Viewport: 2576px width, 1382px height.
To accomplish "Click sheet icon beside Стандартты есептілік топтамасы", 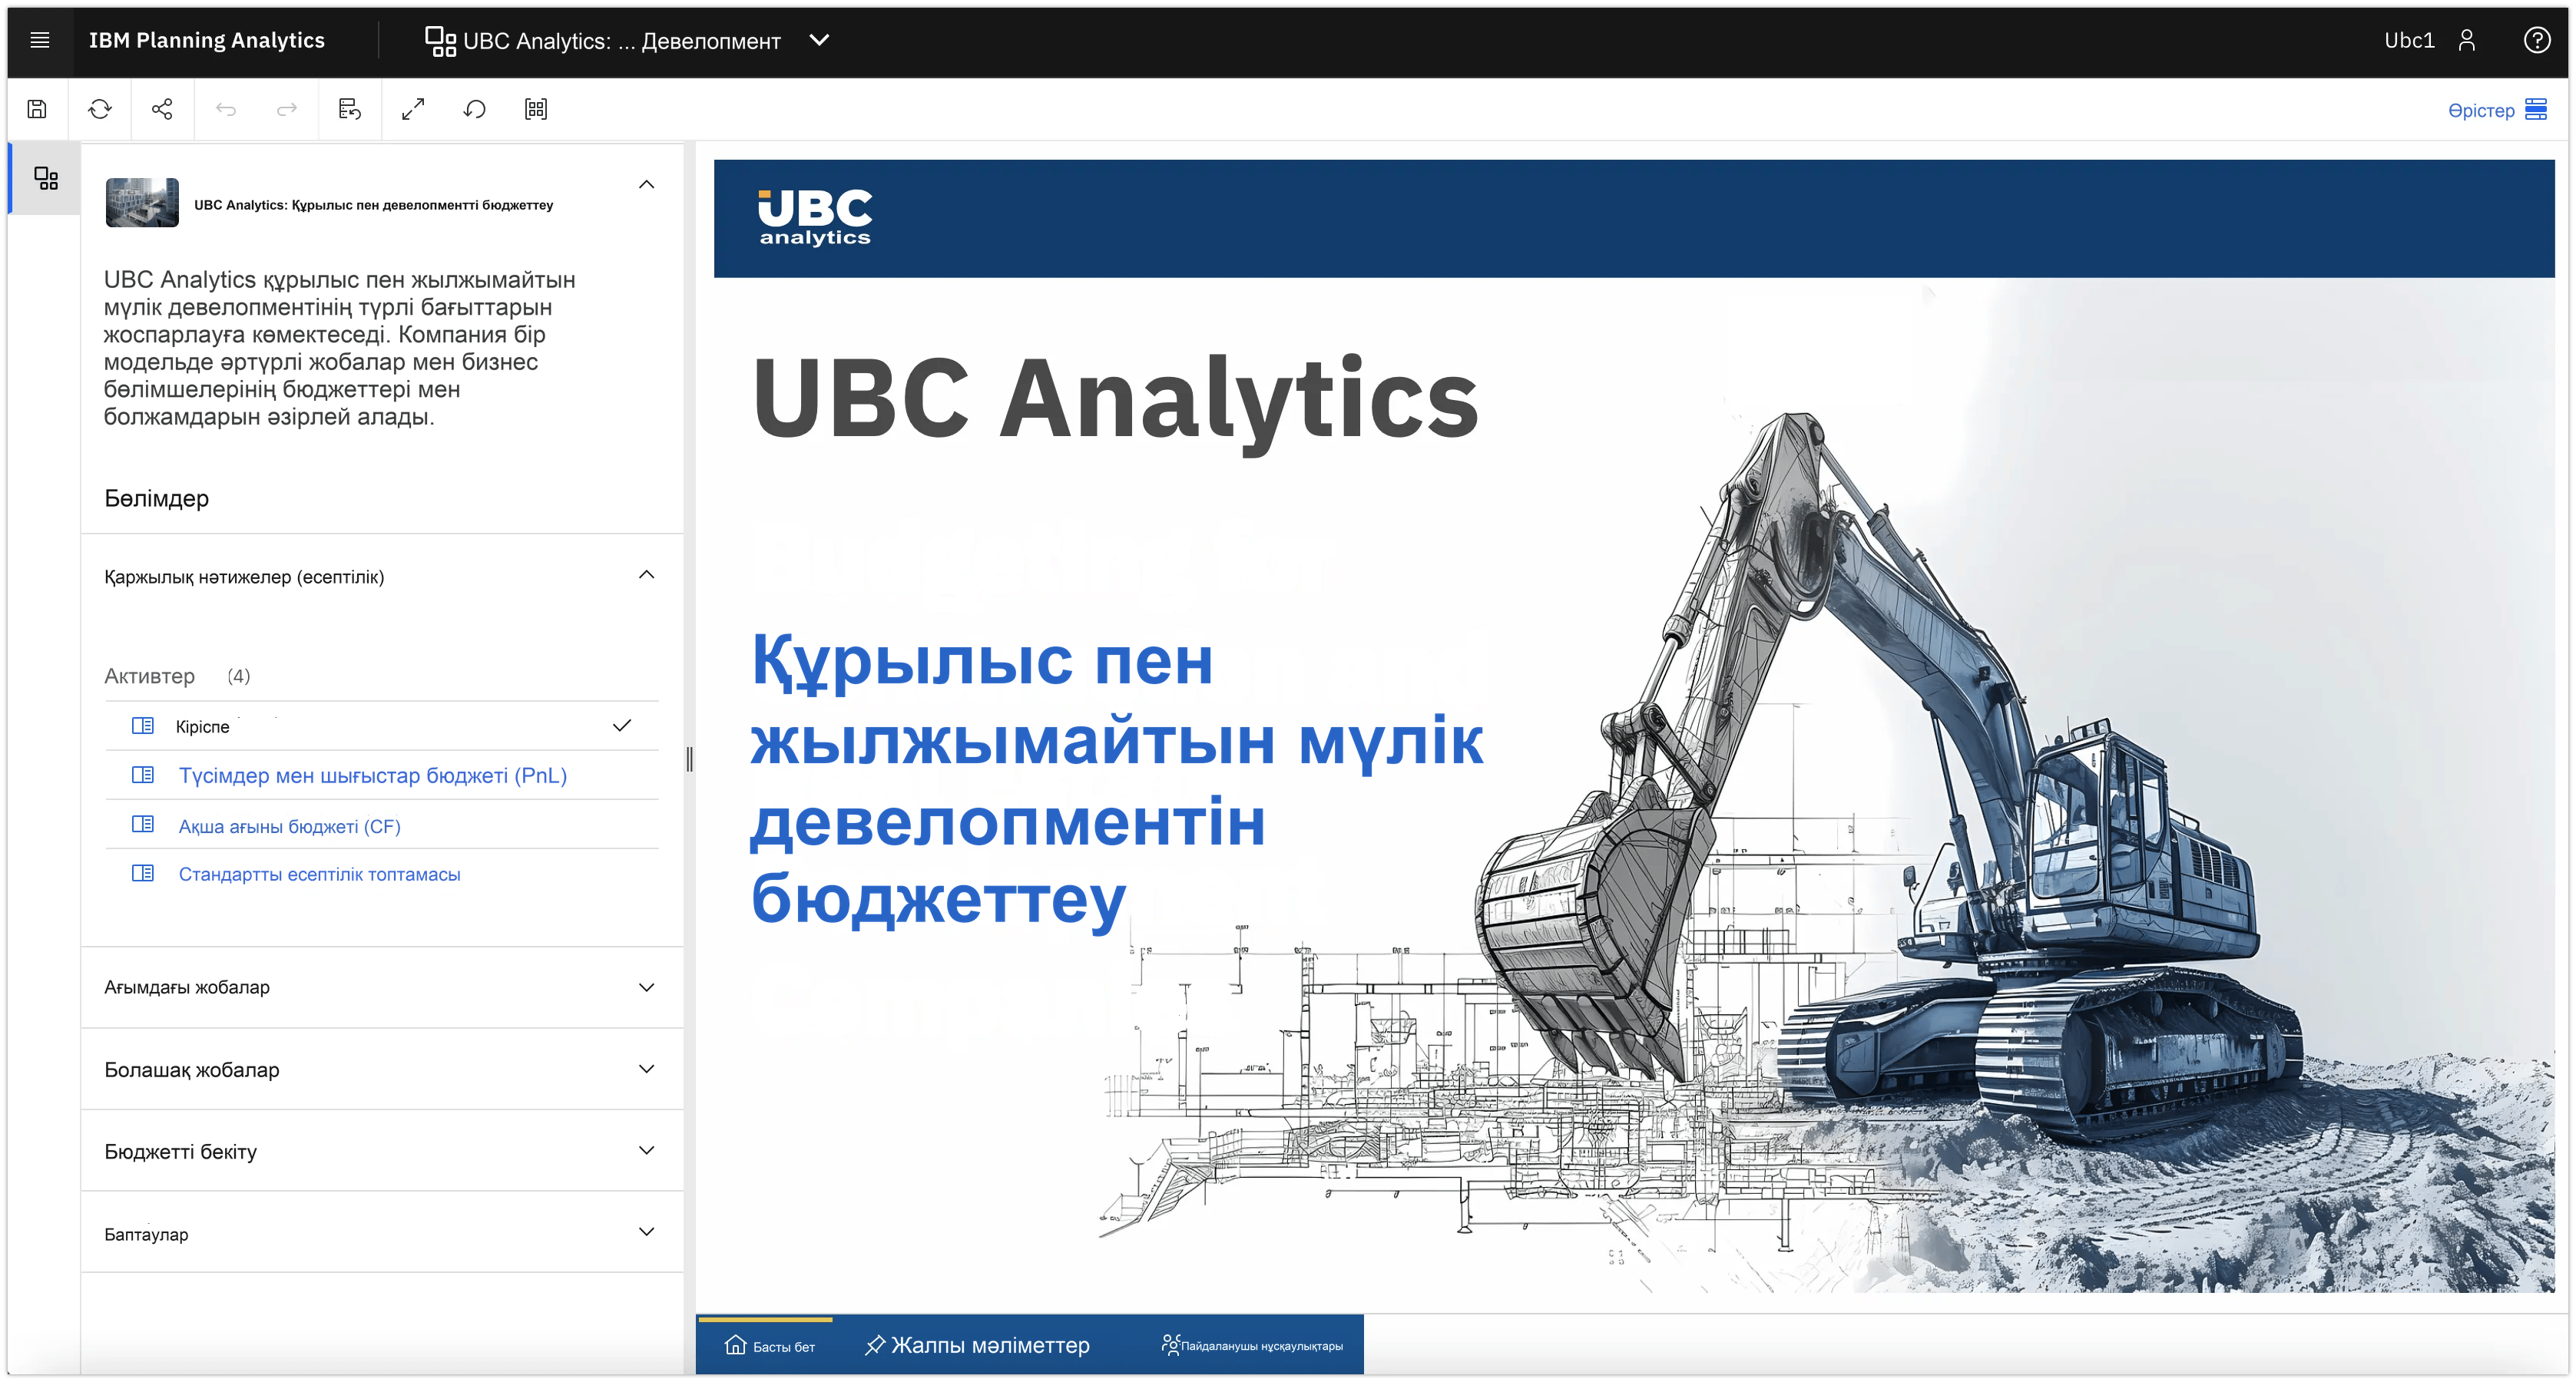I will (143, 873).
